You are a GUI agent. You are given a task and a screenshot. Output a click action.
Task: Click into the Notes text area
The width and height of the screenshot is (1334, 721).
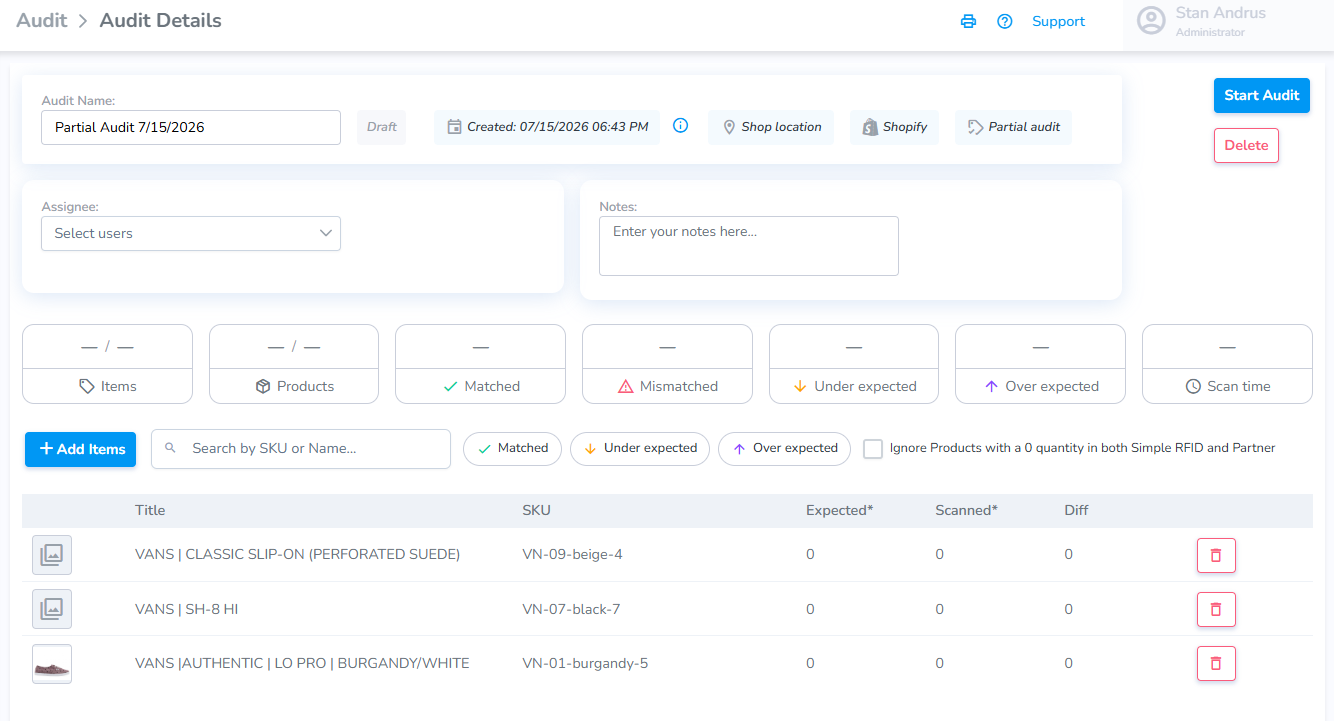[749, 246]
